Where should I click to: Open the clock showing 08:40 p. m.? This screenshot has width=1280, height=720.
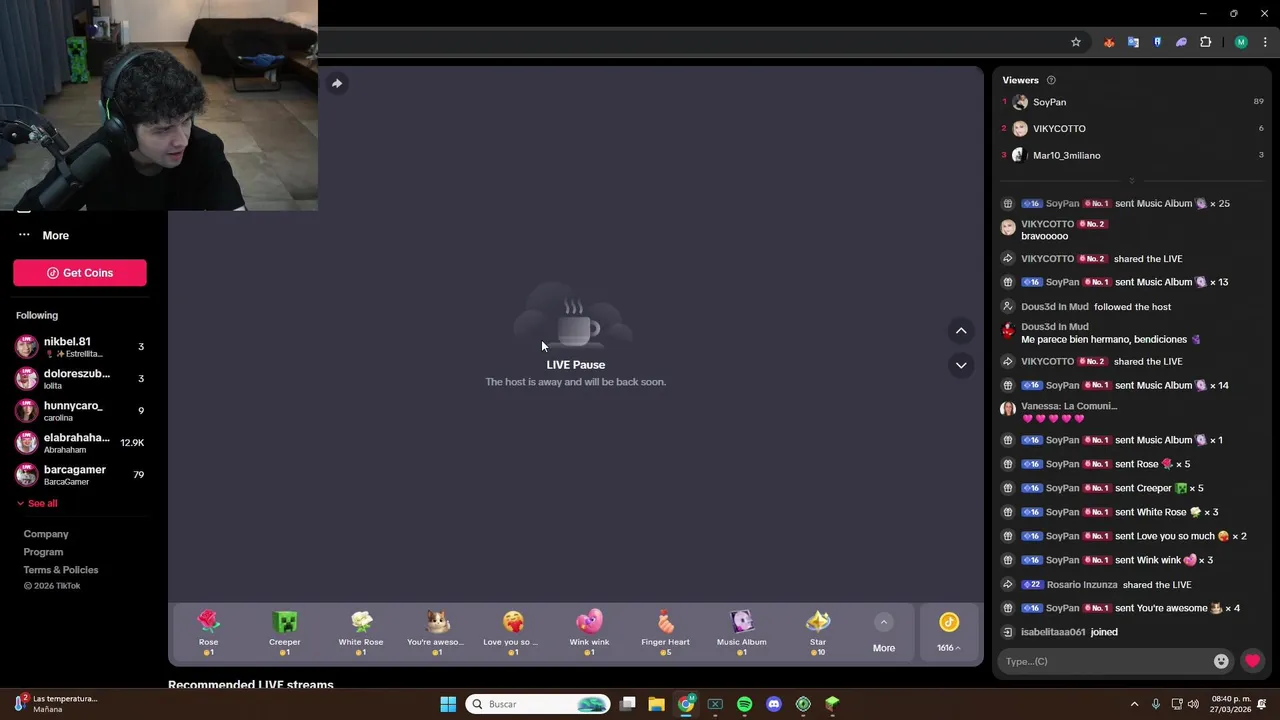(1231, 704)
